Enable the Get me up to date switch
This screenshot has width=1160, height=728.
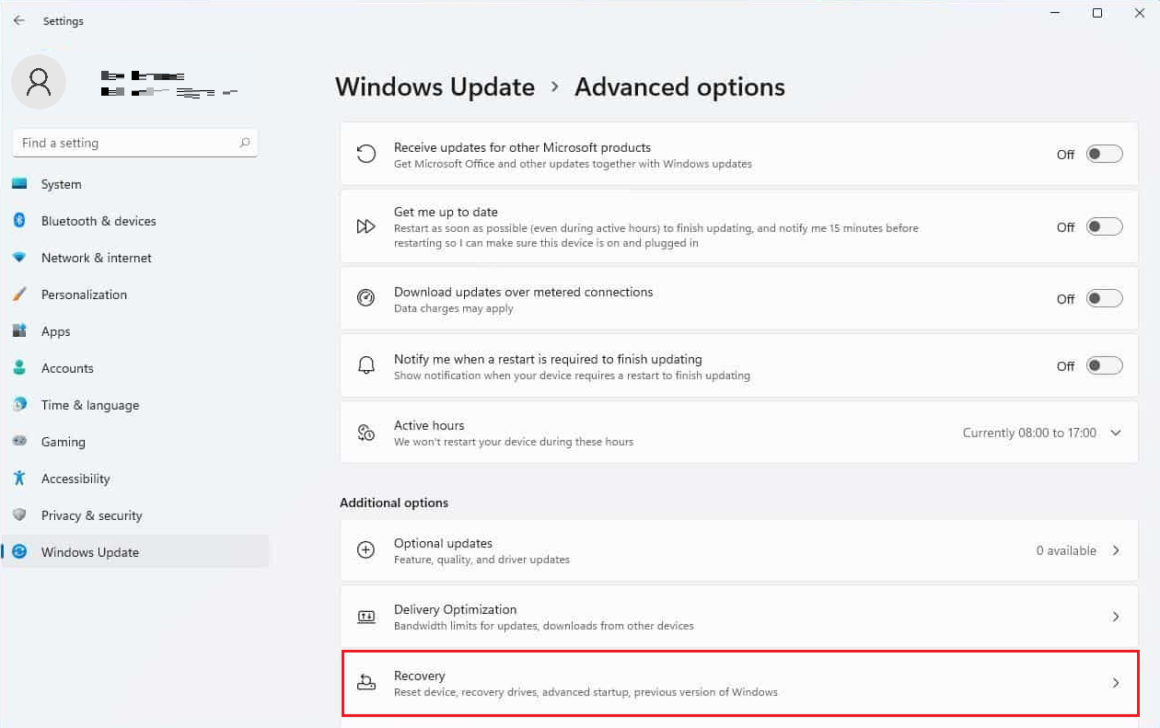click(x=1104, y=226)
